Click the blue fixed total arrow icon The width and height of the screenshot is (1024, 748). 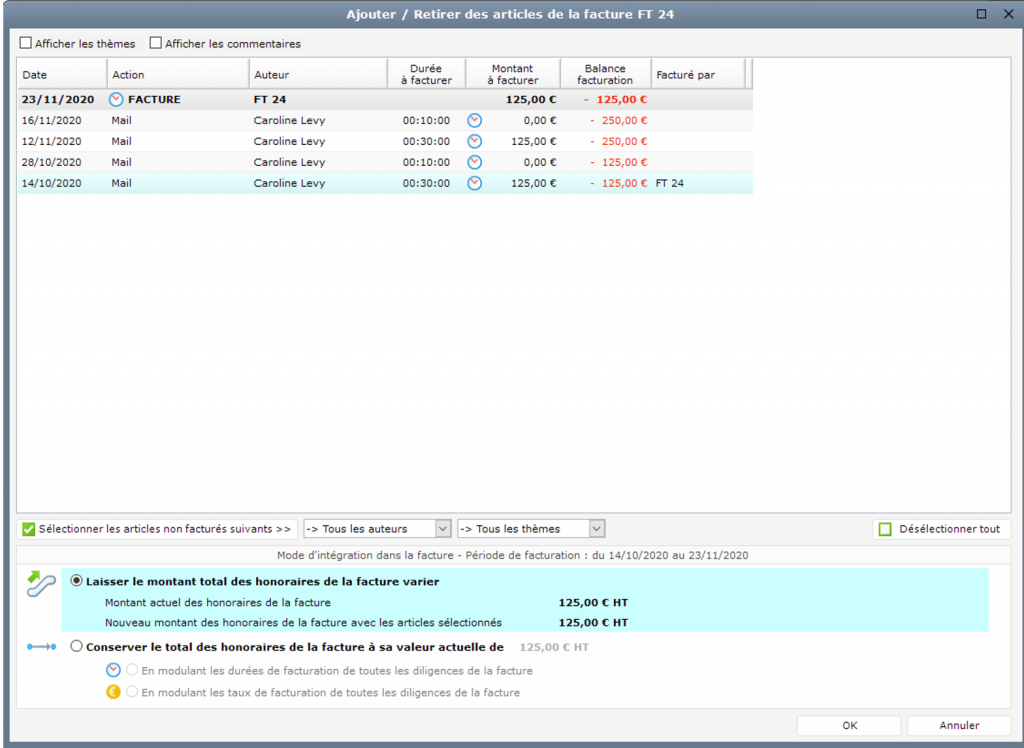coord(41,647)
